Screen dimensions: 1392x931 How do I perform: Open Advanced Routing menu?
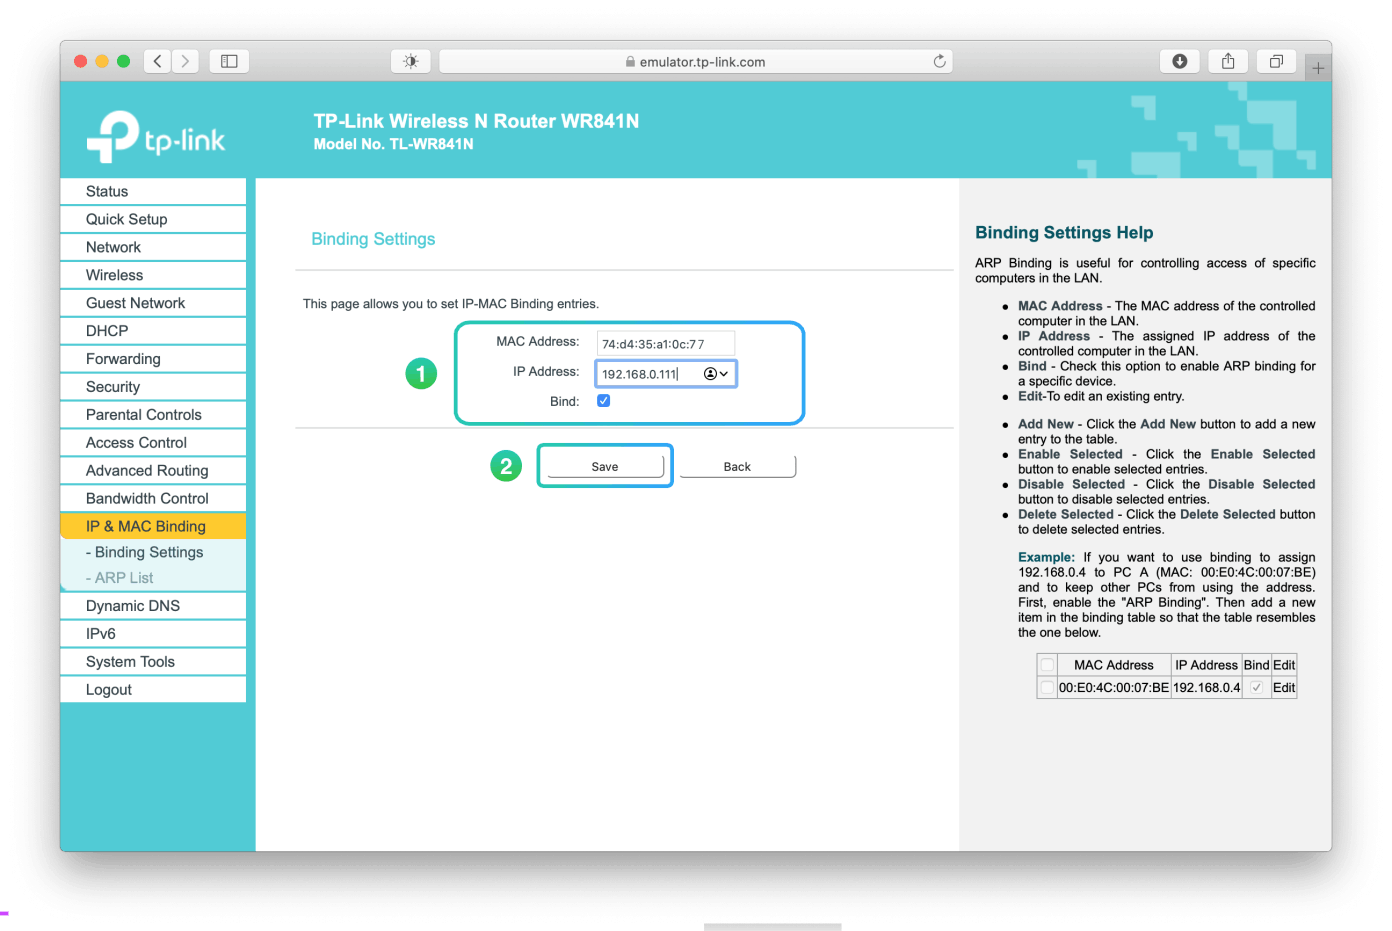[153, 471]
